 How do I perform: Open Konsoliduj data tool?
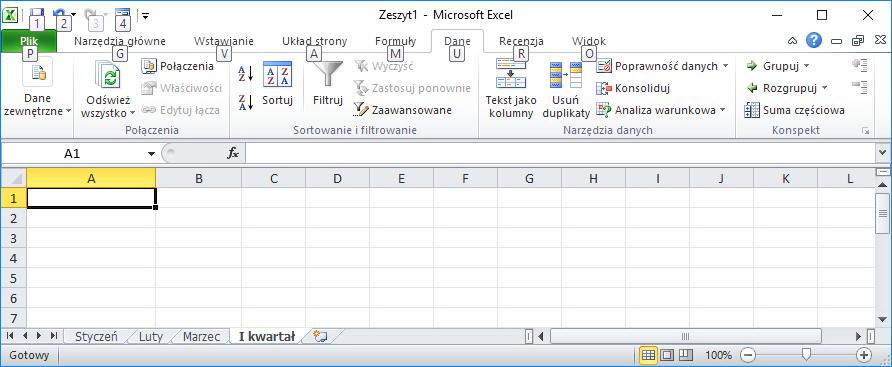633,88
